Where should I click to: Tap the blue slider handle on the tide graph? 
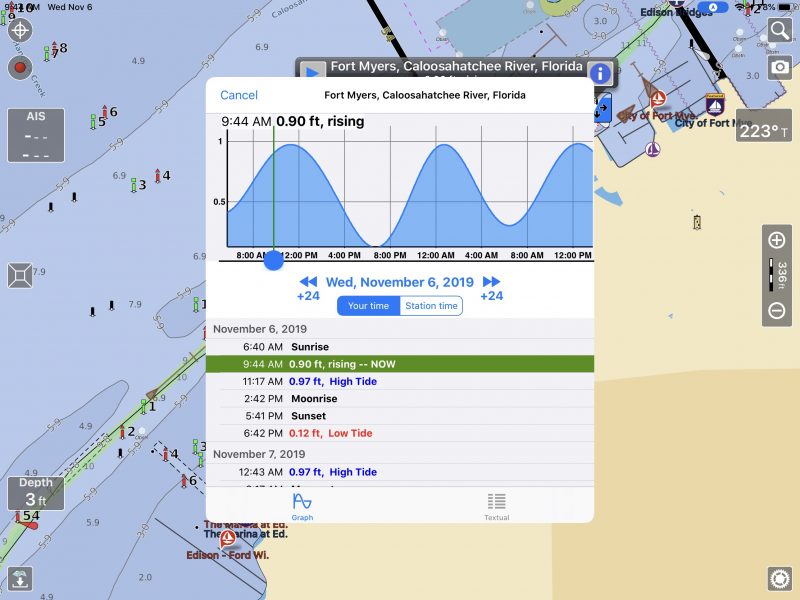click(272, 261)
